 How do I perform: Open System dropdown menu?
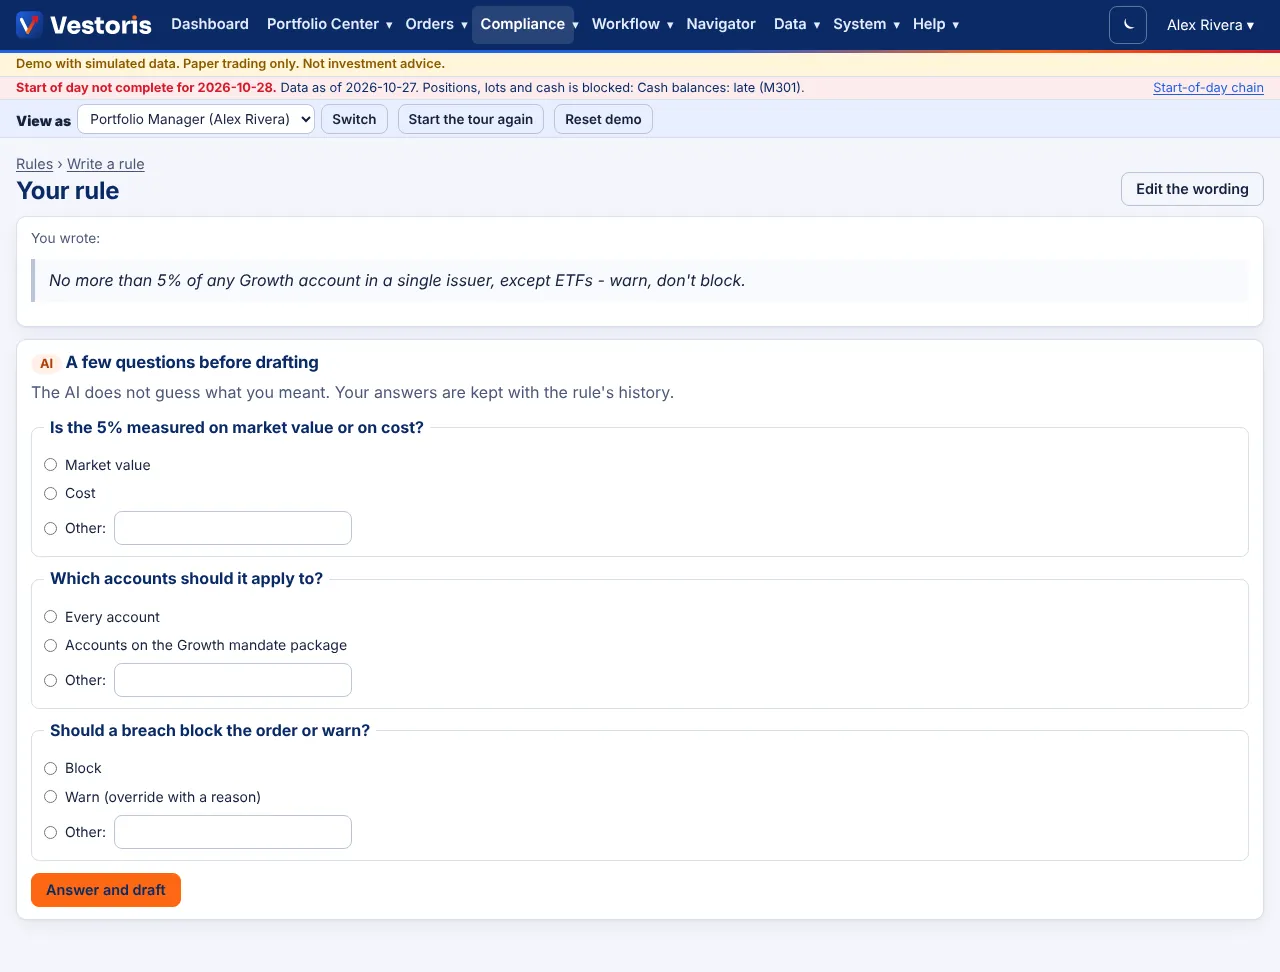pos(866,24)
